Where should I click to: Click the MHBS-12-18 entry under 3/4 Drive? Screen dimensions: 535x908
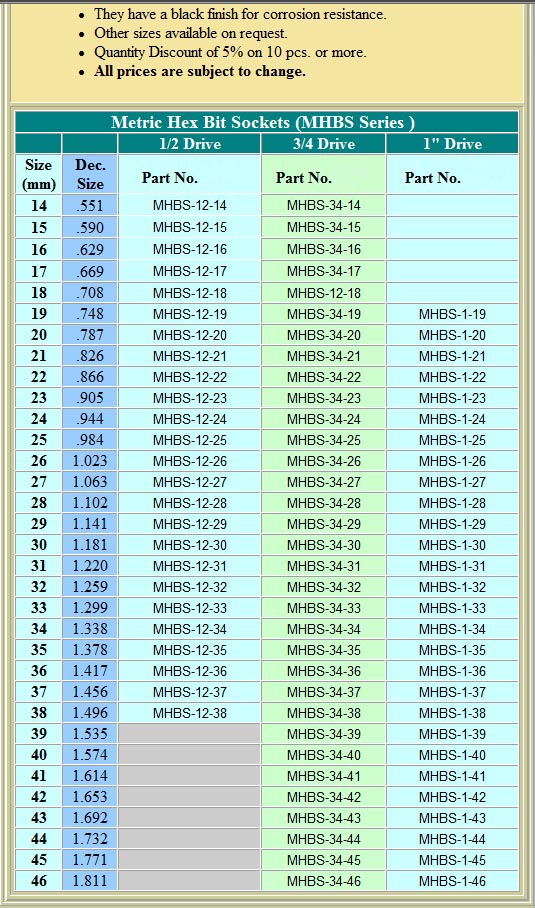[x=323, y=293]
